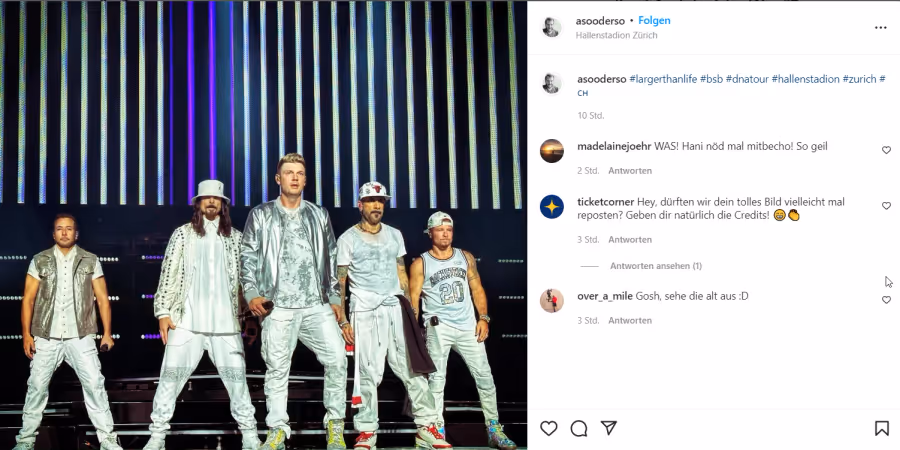
Task: Open the #dnatour hashtag
Action: (747, 79)
